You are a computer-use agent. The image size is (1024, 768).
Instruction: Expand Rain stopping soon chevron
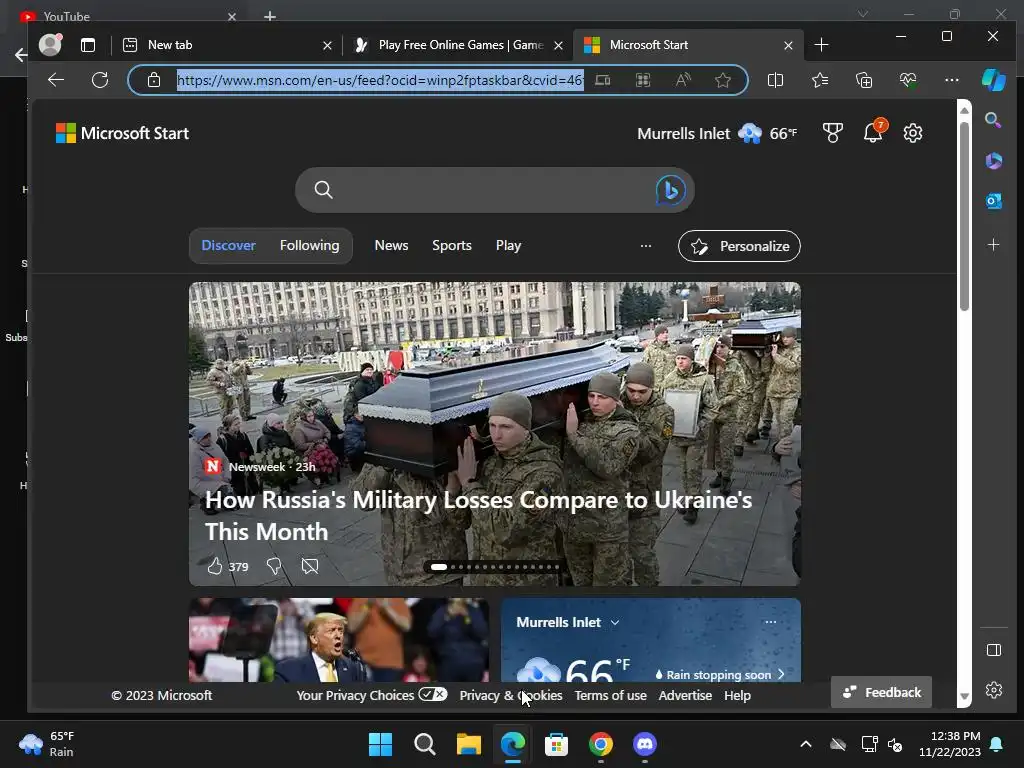[781, 674]
